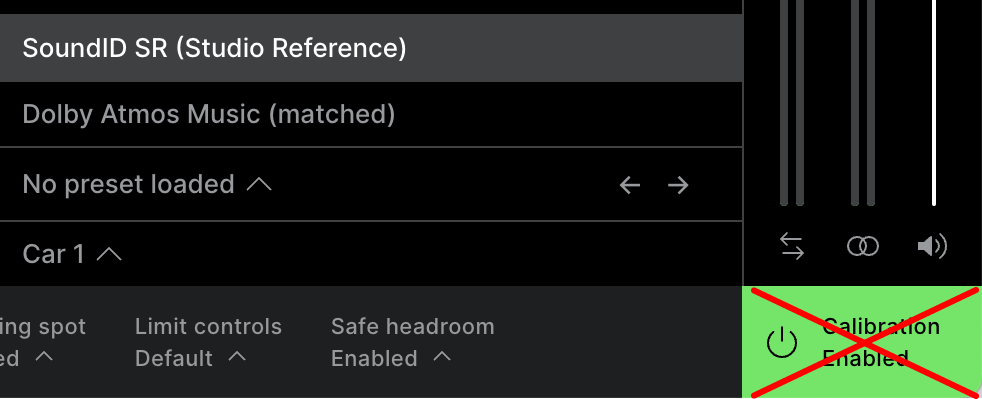
Task: Go to next preset with right arrow
Action: [x=678, y=185]
